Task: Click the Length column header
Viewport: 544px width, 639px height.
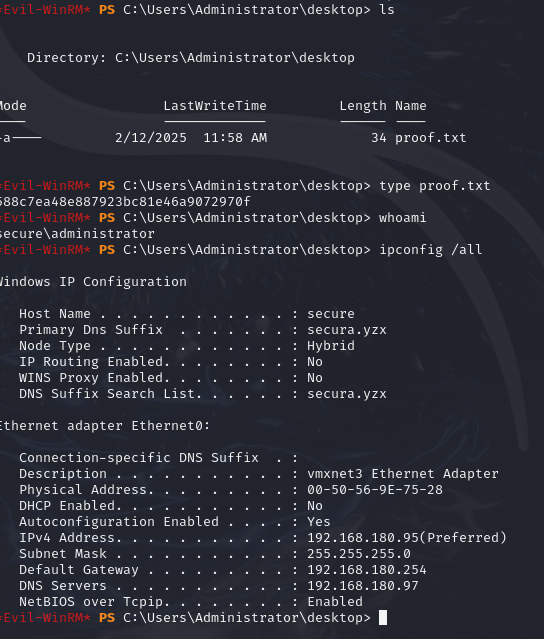Action: point(363,106)
